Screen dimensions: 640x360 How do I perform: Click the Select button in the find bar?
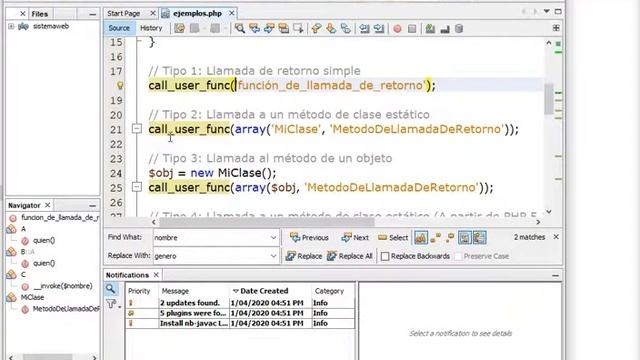point(393,238)
